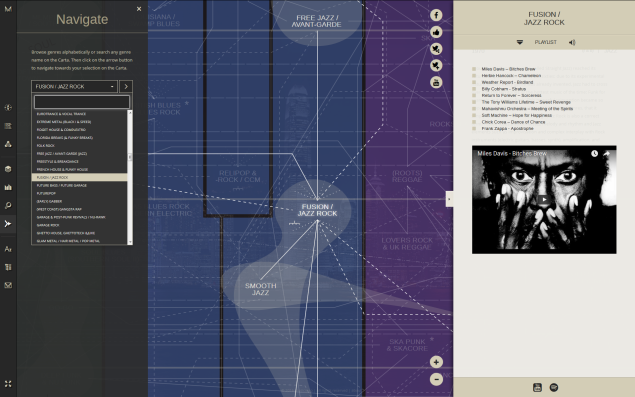The image size is (635, 397).
Task: Play Herbie Hancock – Chameleon from the playlist
Action: [x=511, y=75]
